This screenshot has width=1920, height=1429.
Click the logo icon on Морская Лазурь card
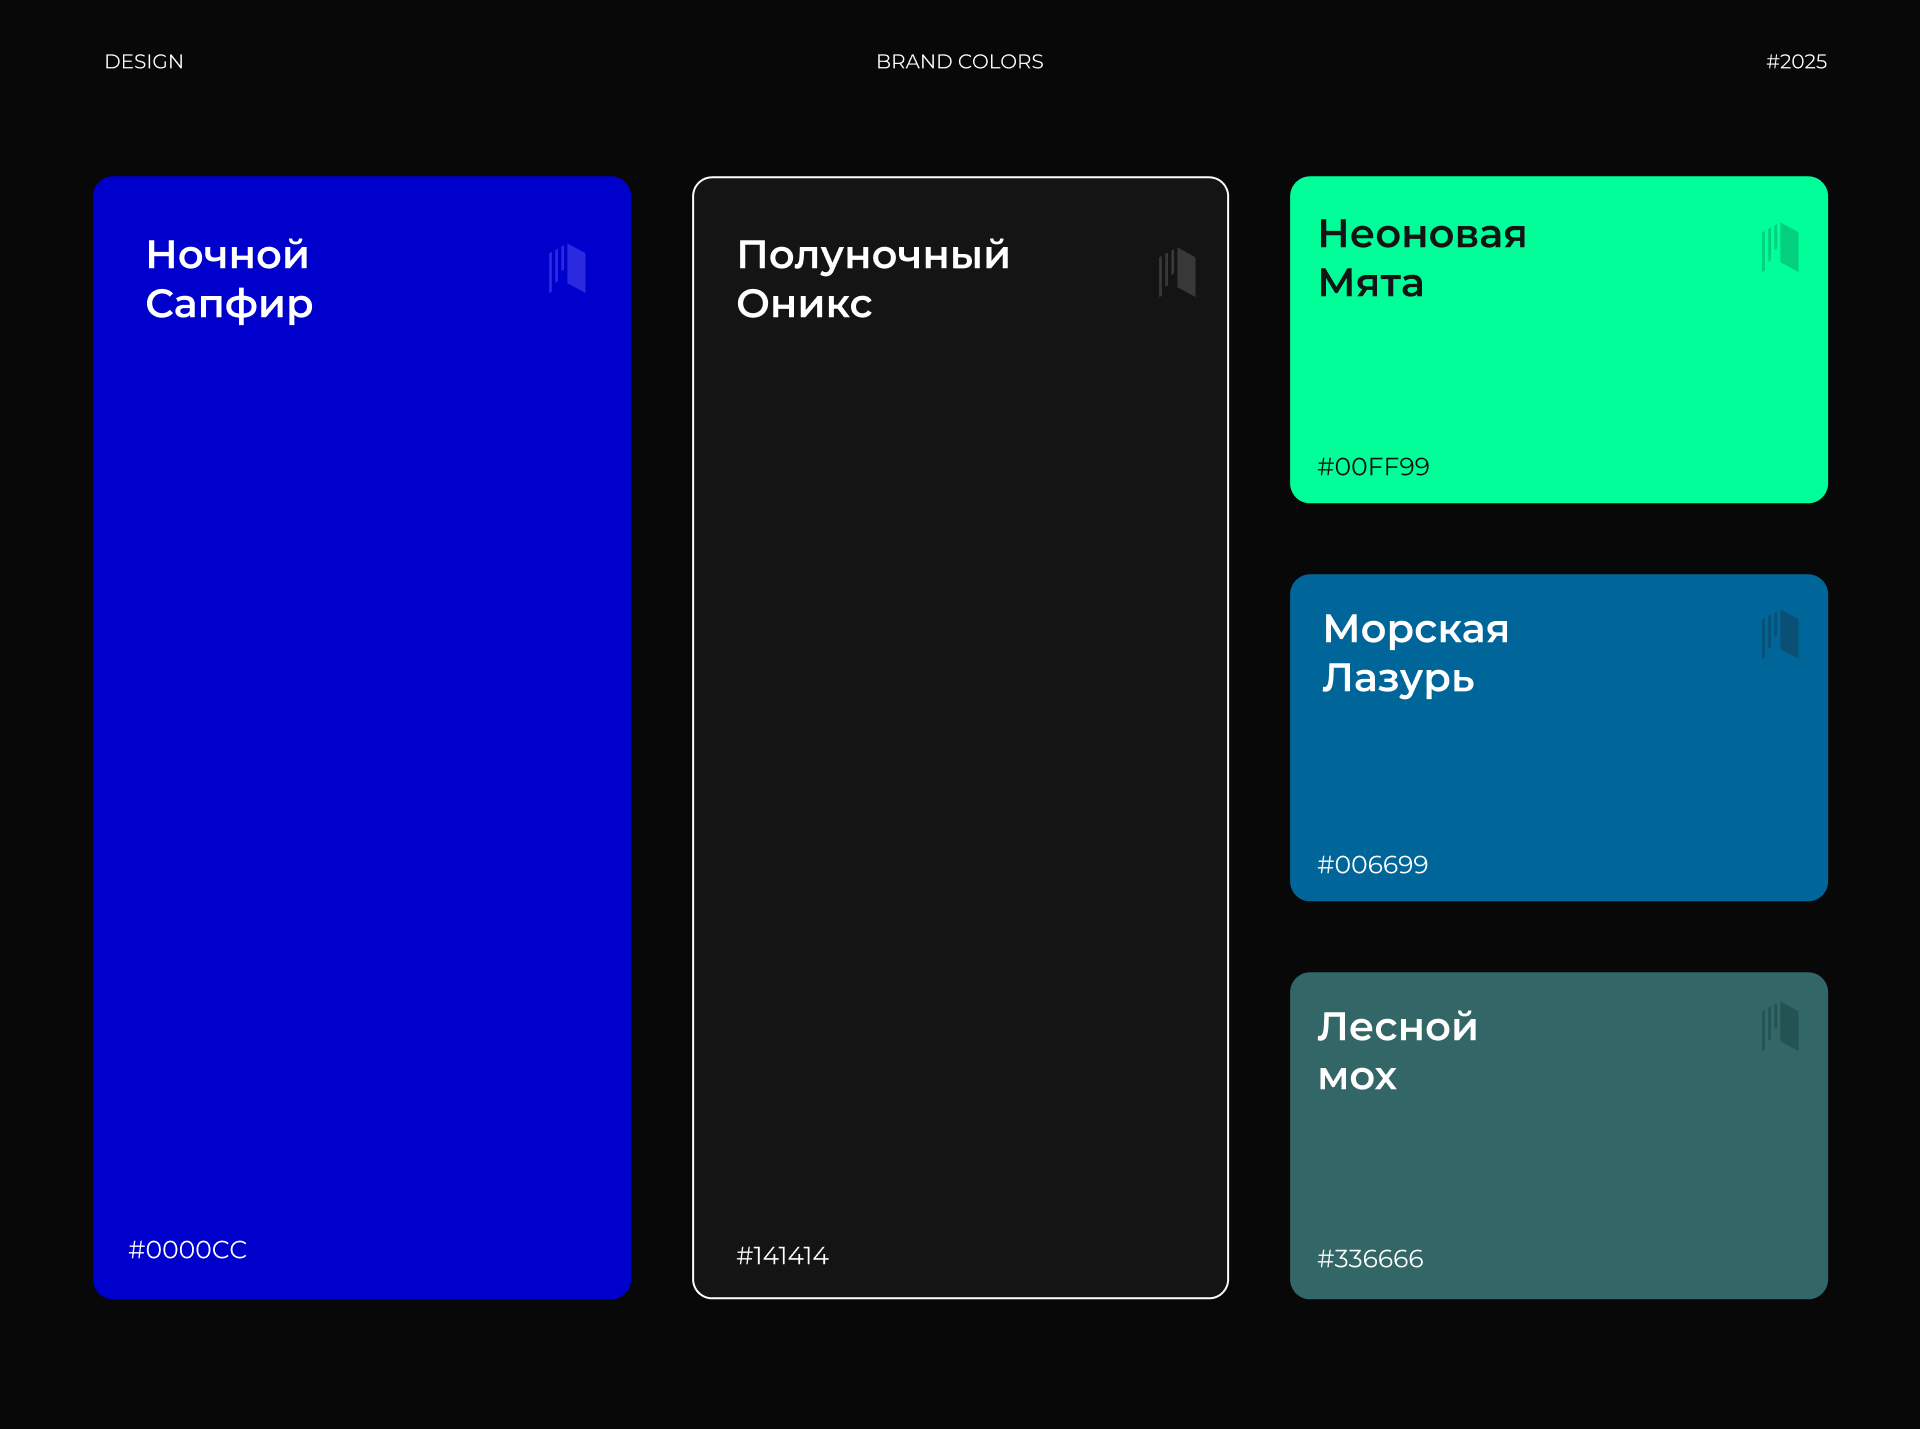1781,634
